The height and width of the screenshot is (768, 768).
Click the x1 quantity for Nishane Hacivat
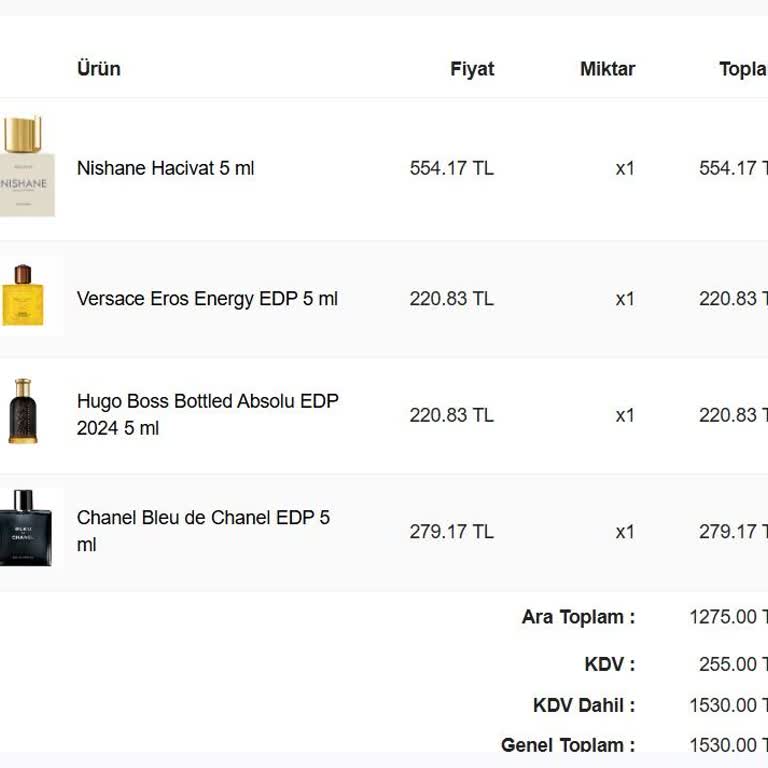click(x=625, y=168)
